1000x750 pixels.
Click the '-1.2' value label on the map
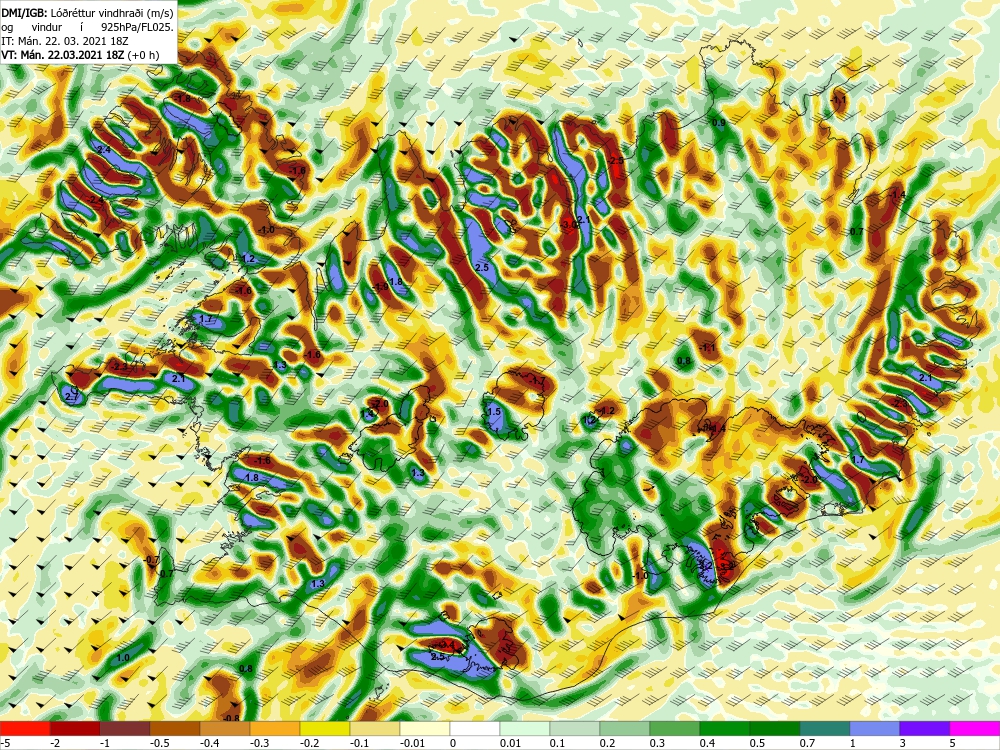pos(607,411)
